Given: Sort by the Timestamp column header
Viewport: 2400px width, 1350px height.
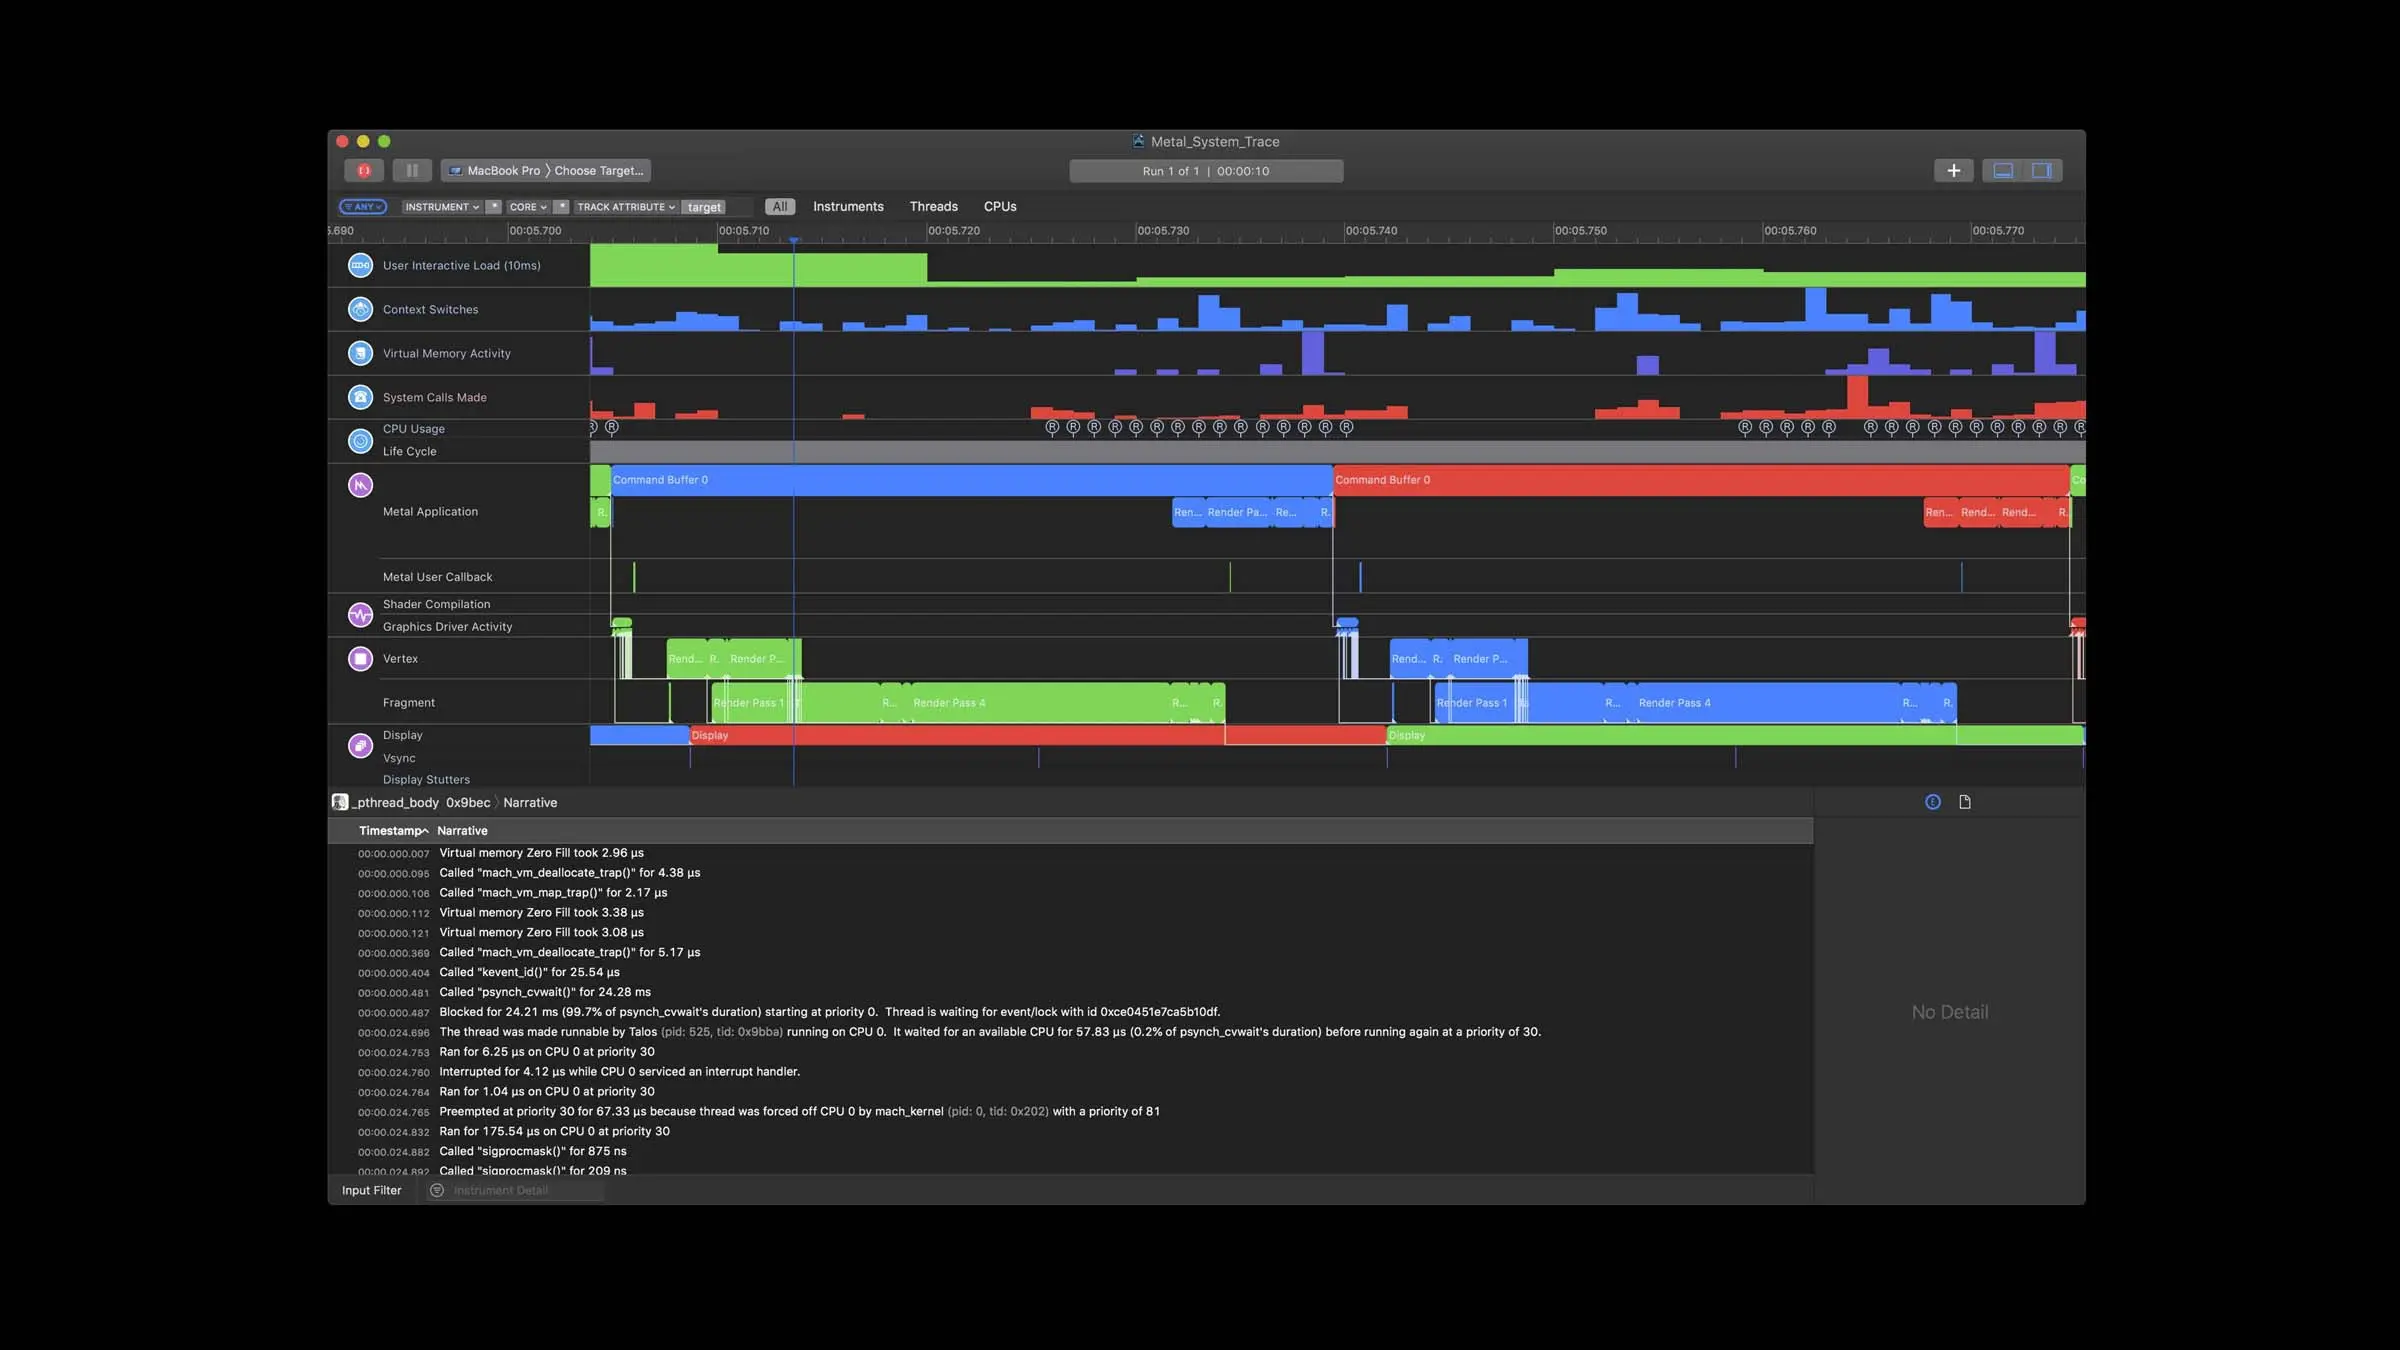Looking at the screenshot, I should pos(393,831).
